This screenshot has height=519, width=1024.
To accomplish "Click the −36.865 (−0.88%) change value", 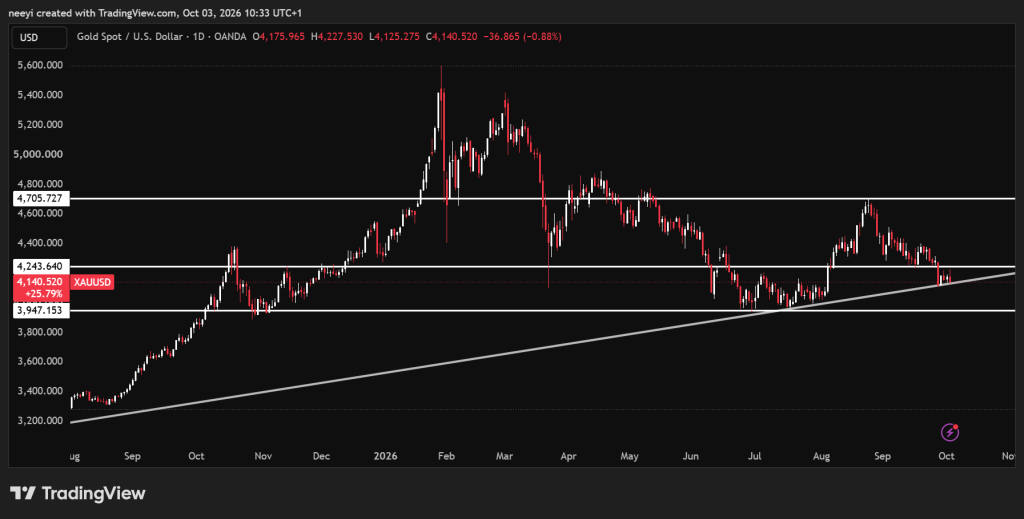I will [522, 37].
